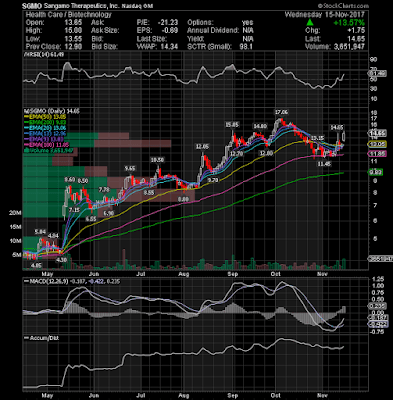This screenshot has width=393, height=400.
Task: Click the green up-arrow price change icon
Action: (x=310, y=22)
